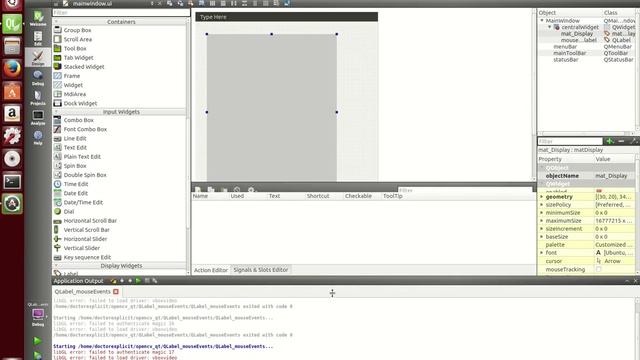
Task: Select the Combo Box input widget
Action: (78, 120)
